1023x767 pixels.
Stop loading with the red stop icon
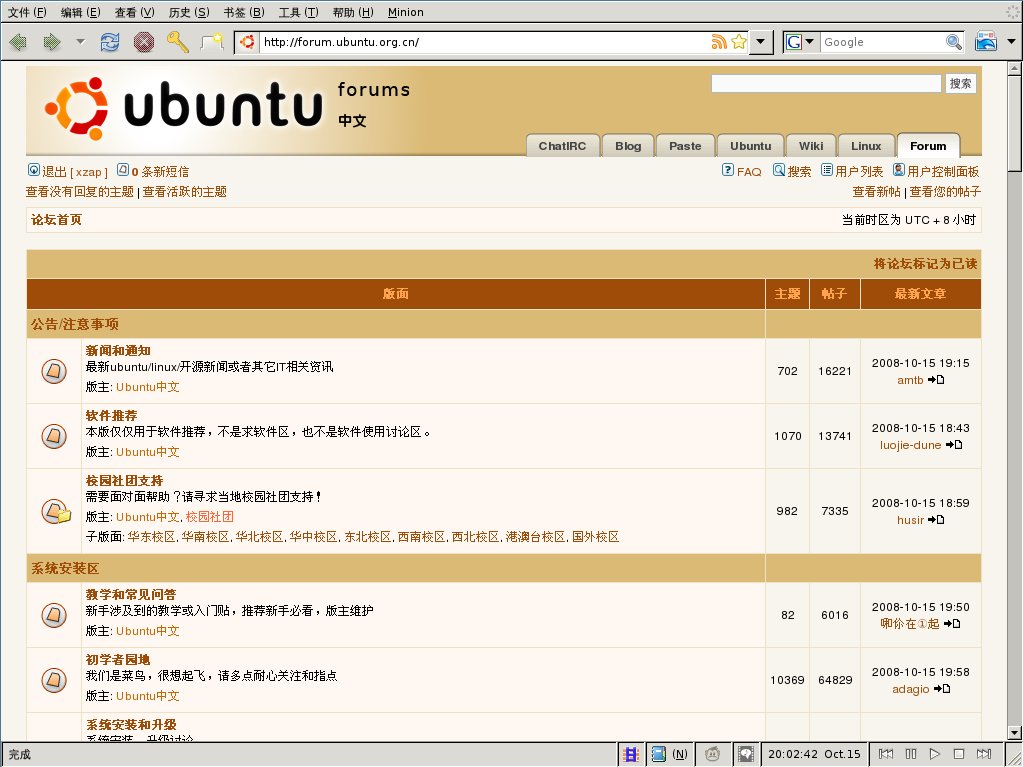(144, 42)
